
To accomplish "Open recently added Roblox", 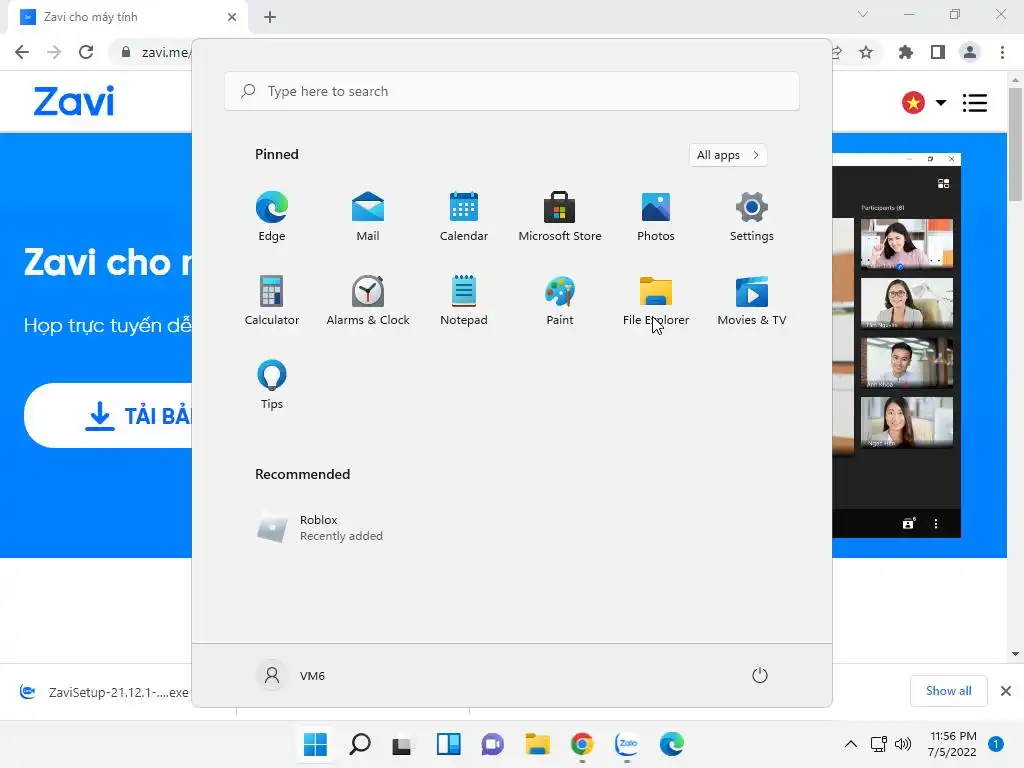I will [320, 528].
